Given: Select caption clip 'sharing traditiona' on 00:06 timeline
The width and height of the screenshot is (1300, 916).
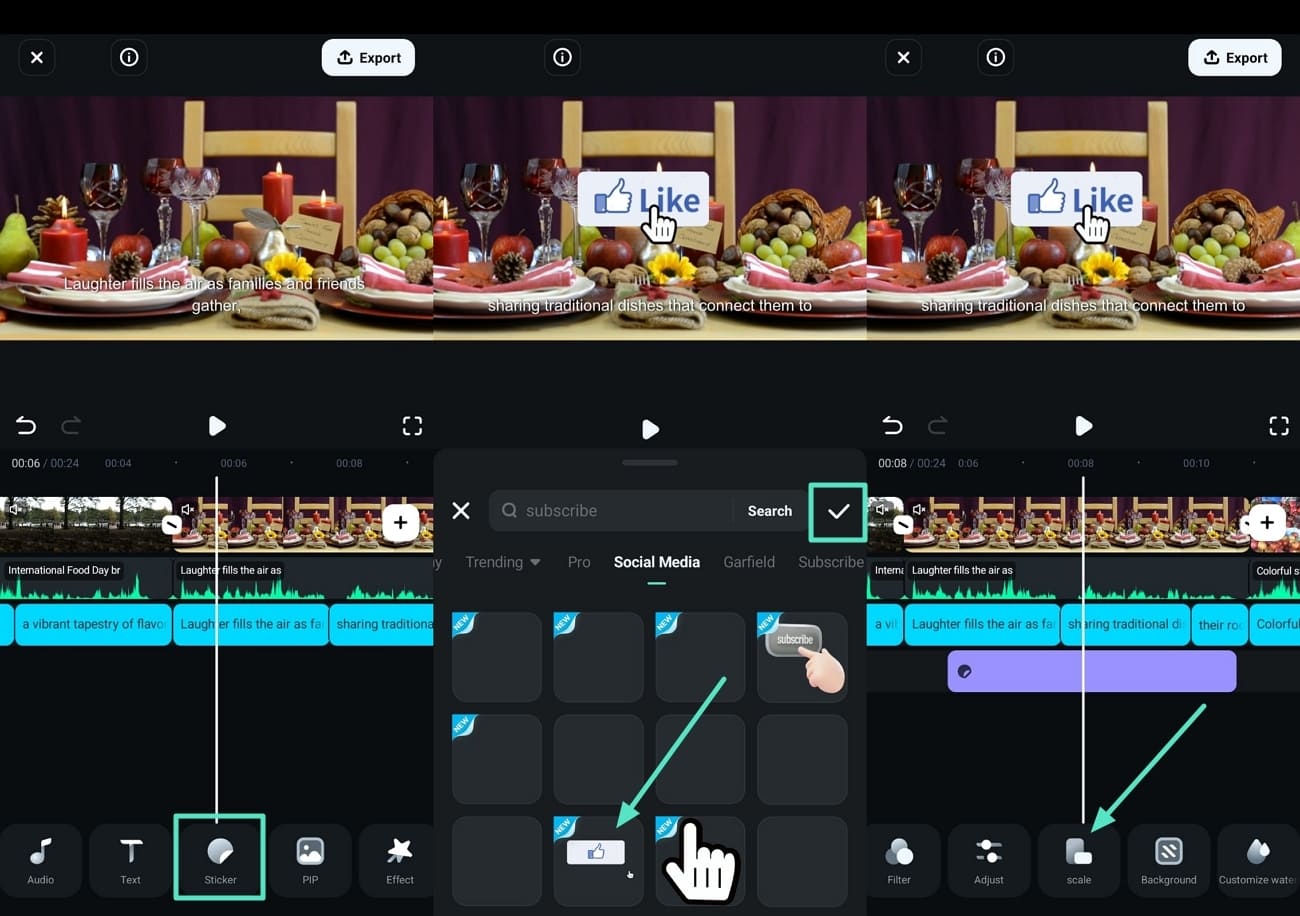Looking at the screenshot, I should 382,624.
